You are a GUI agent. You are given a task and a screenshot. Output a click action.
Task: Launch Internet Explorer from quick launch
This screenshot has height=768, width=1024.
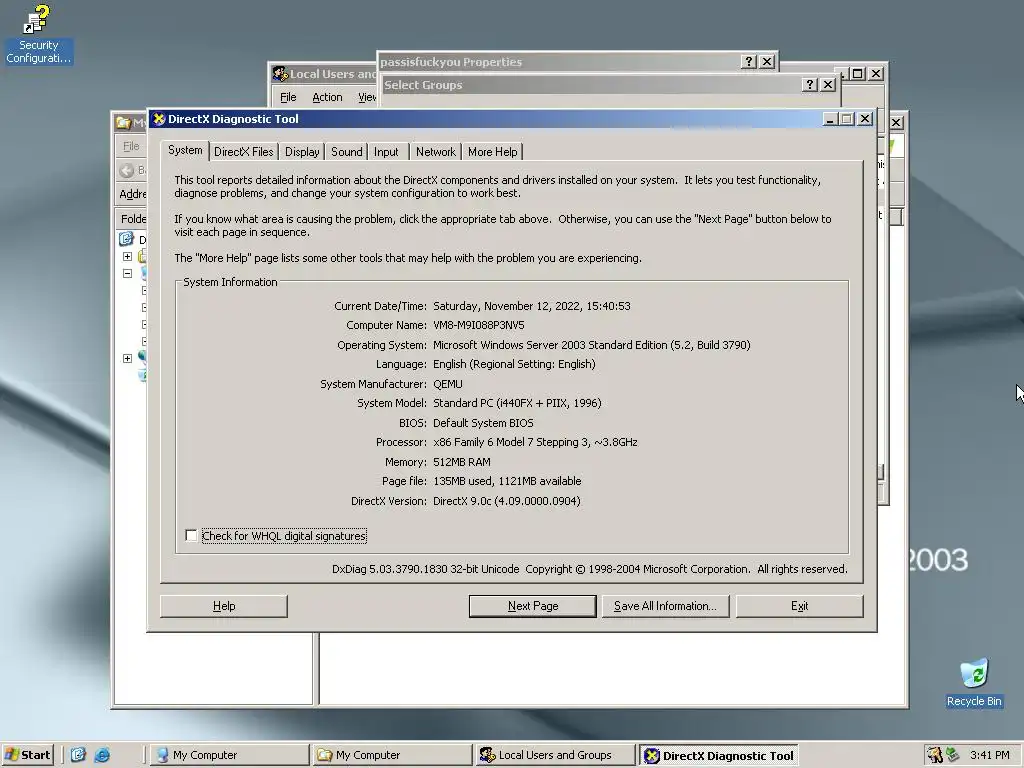click(102, 755)
